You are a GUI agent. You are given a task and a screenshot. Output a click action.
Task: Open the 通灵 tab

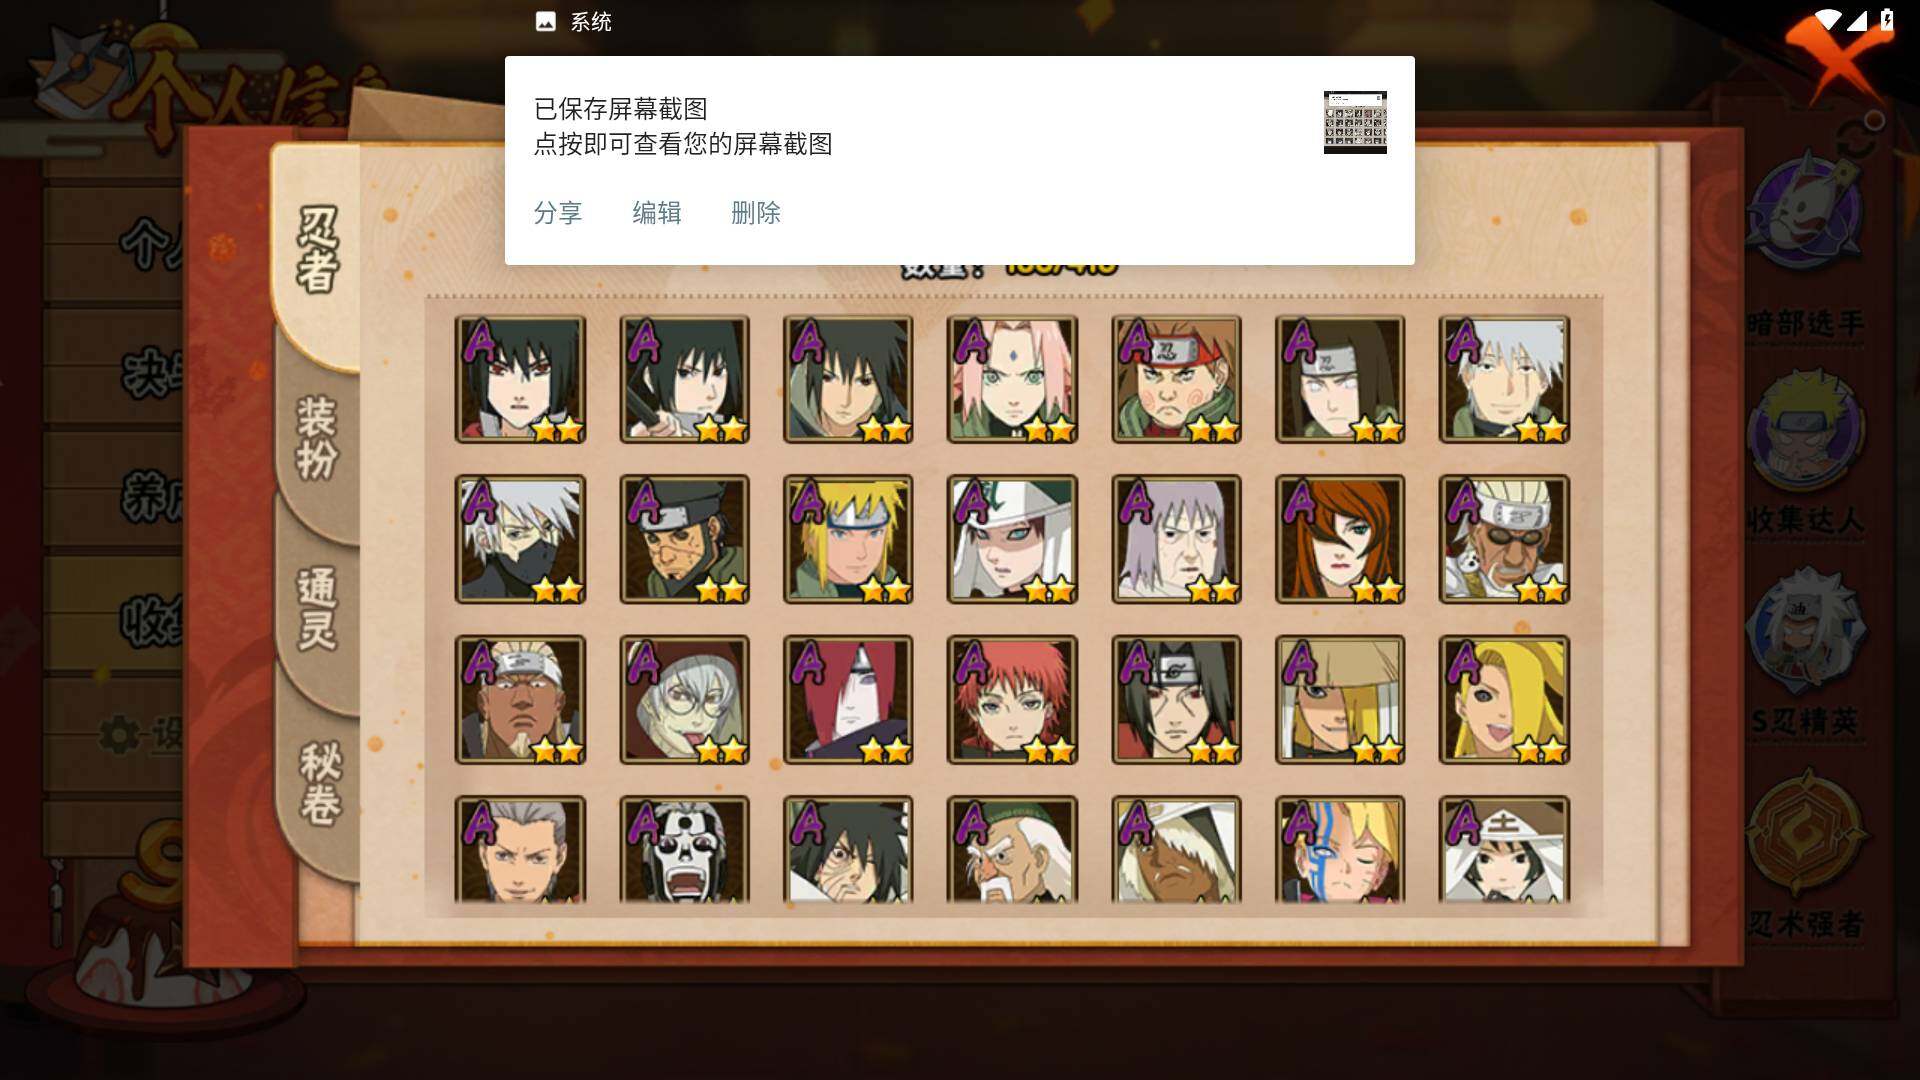[317, 609]
